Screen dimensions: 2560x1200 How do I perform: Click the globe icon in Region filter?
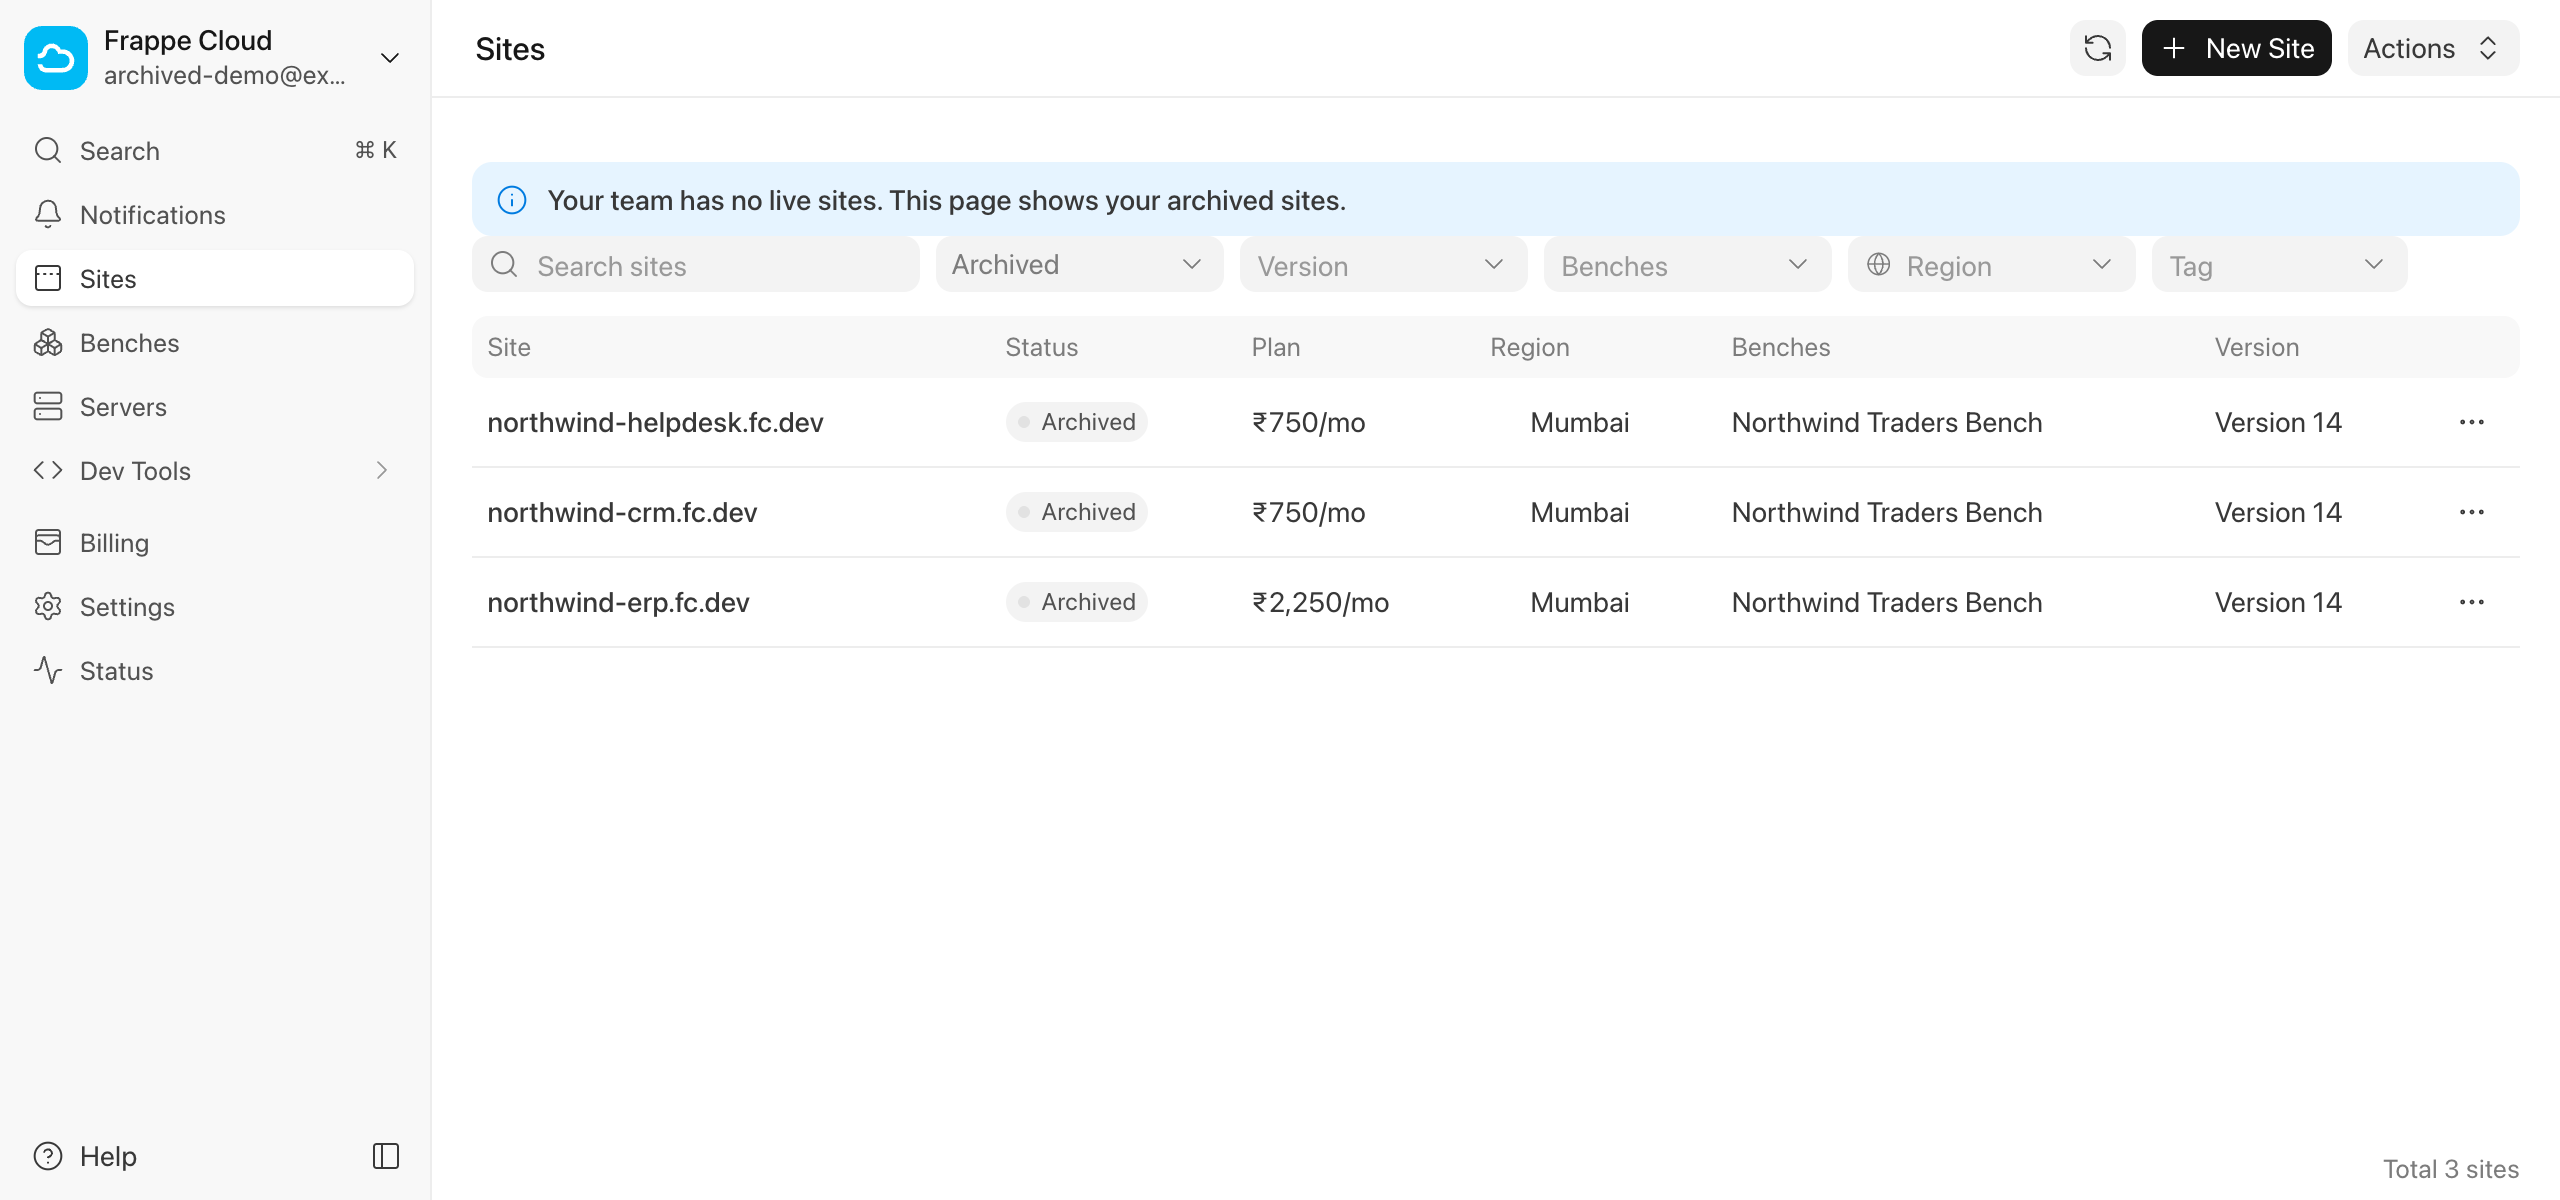tap(1879, 264)
